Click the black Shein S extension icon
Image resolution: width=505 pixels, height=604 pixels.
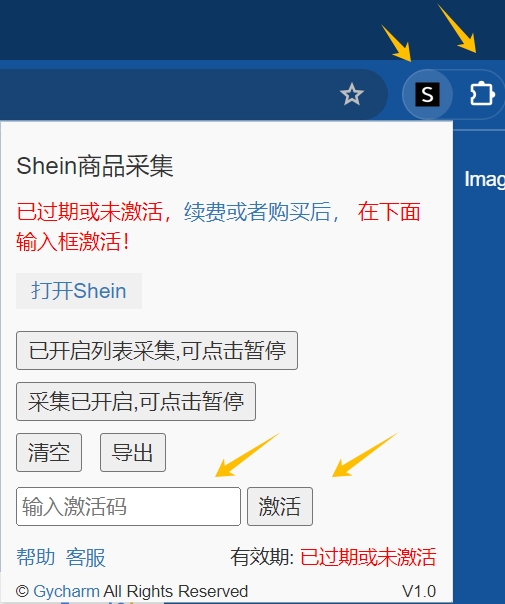(x=427, y=95)
